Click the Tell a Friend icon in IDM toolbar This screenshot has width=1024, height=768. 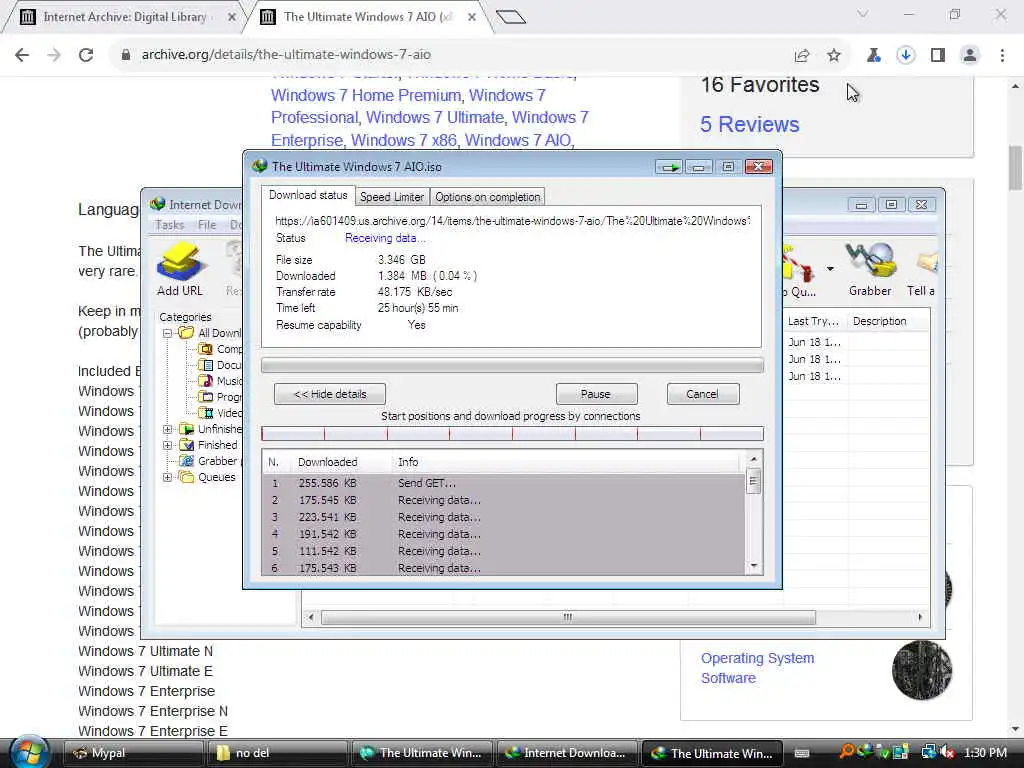click(922, 269)
